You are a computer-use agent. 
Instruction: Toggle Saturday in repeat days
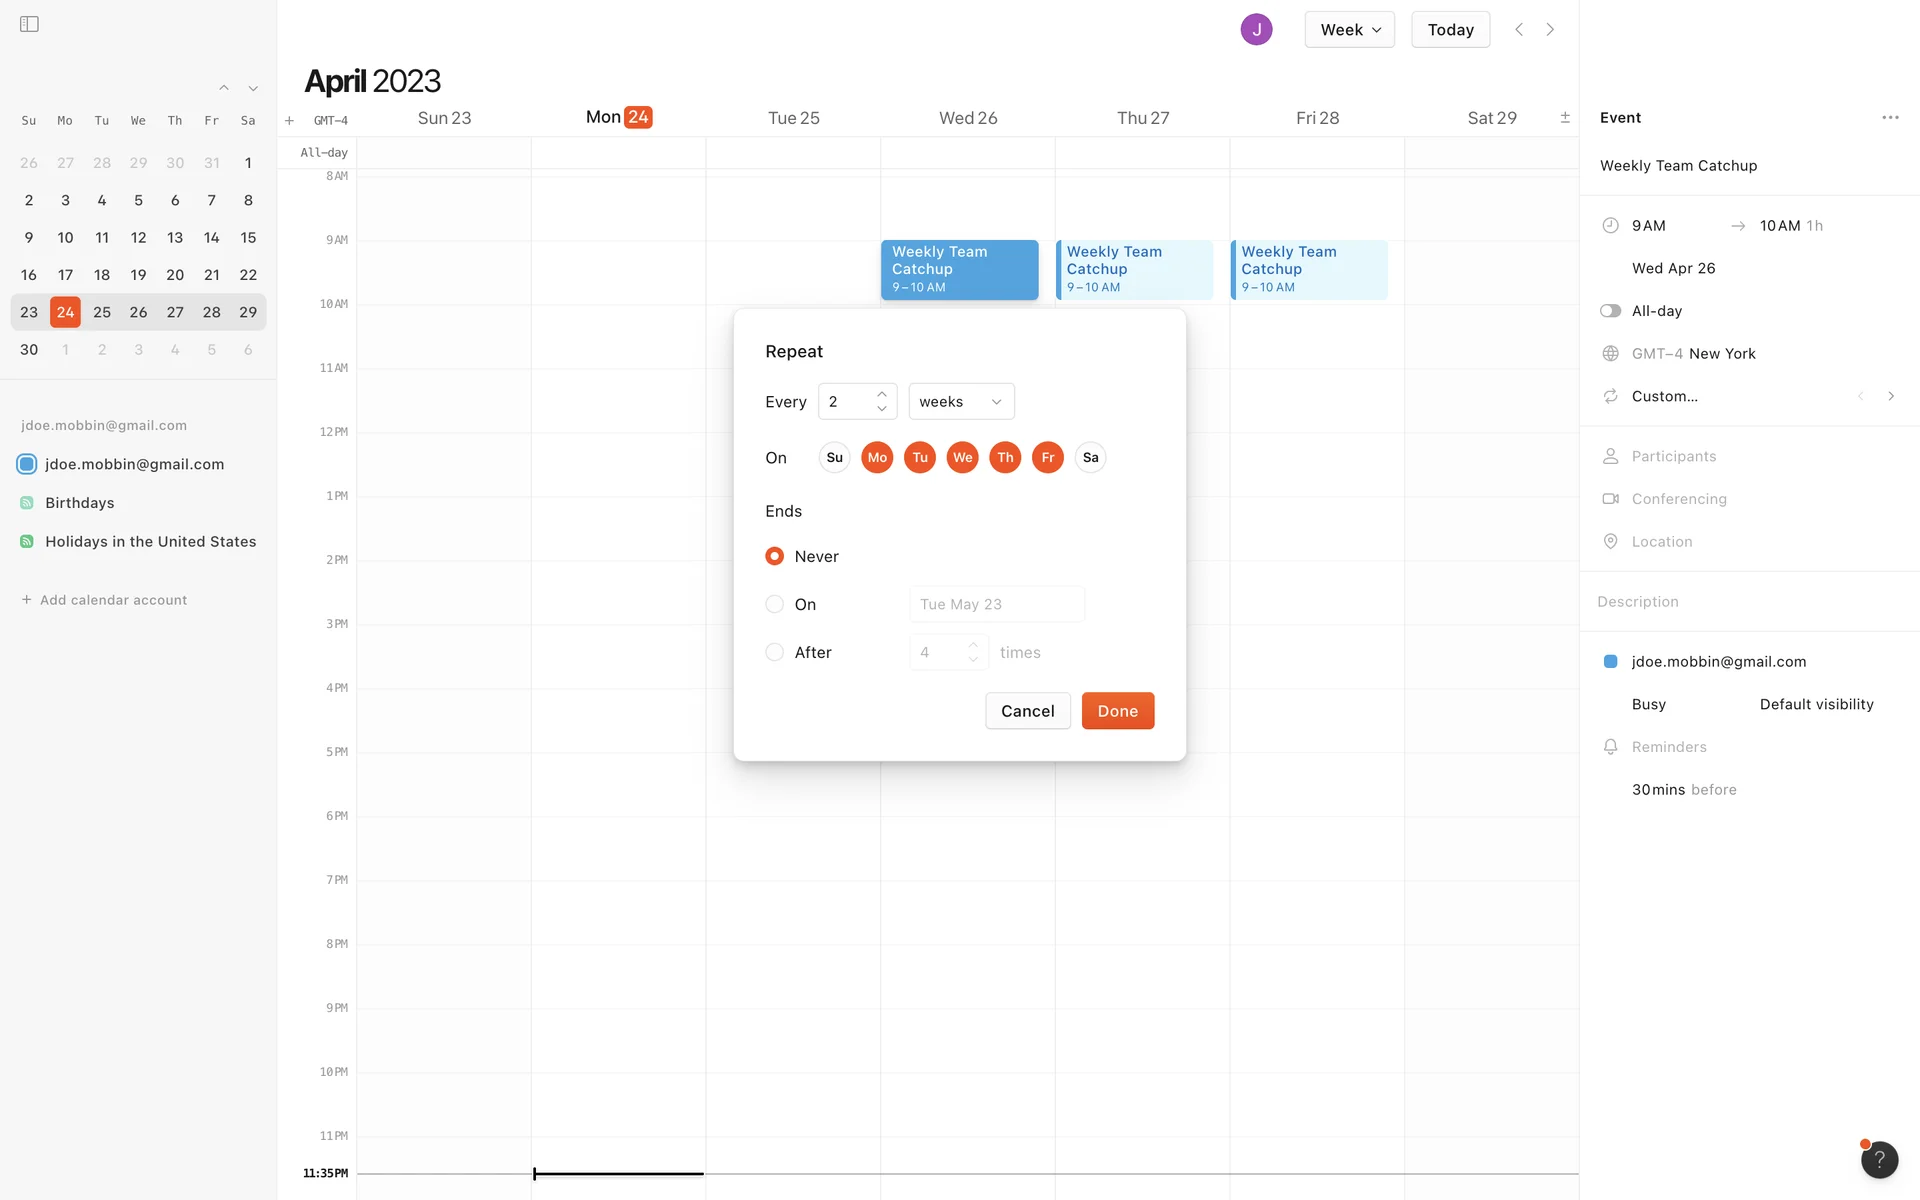1090,458
